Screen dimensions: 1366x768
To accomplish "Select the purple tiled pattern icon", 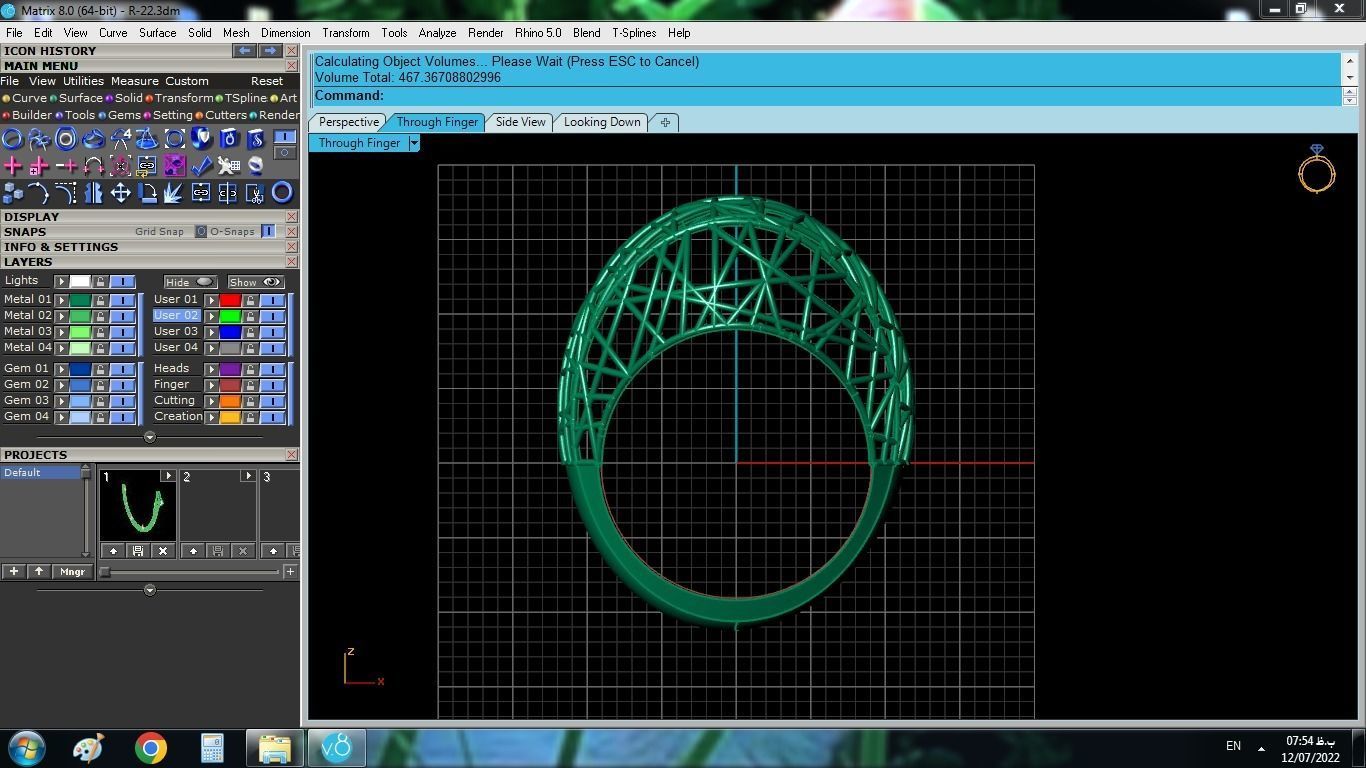I will 174,165.
